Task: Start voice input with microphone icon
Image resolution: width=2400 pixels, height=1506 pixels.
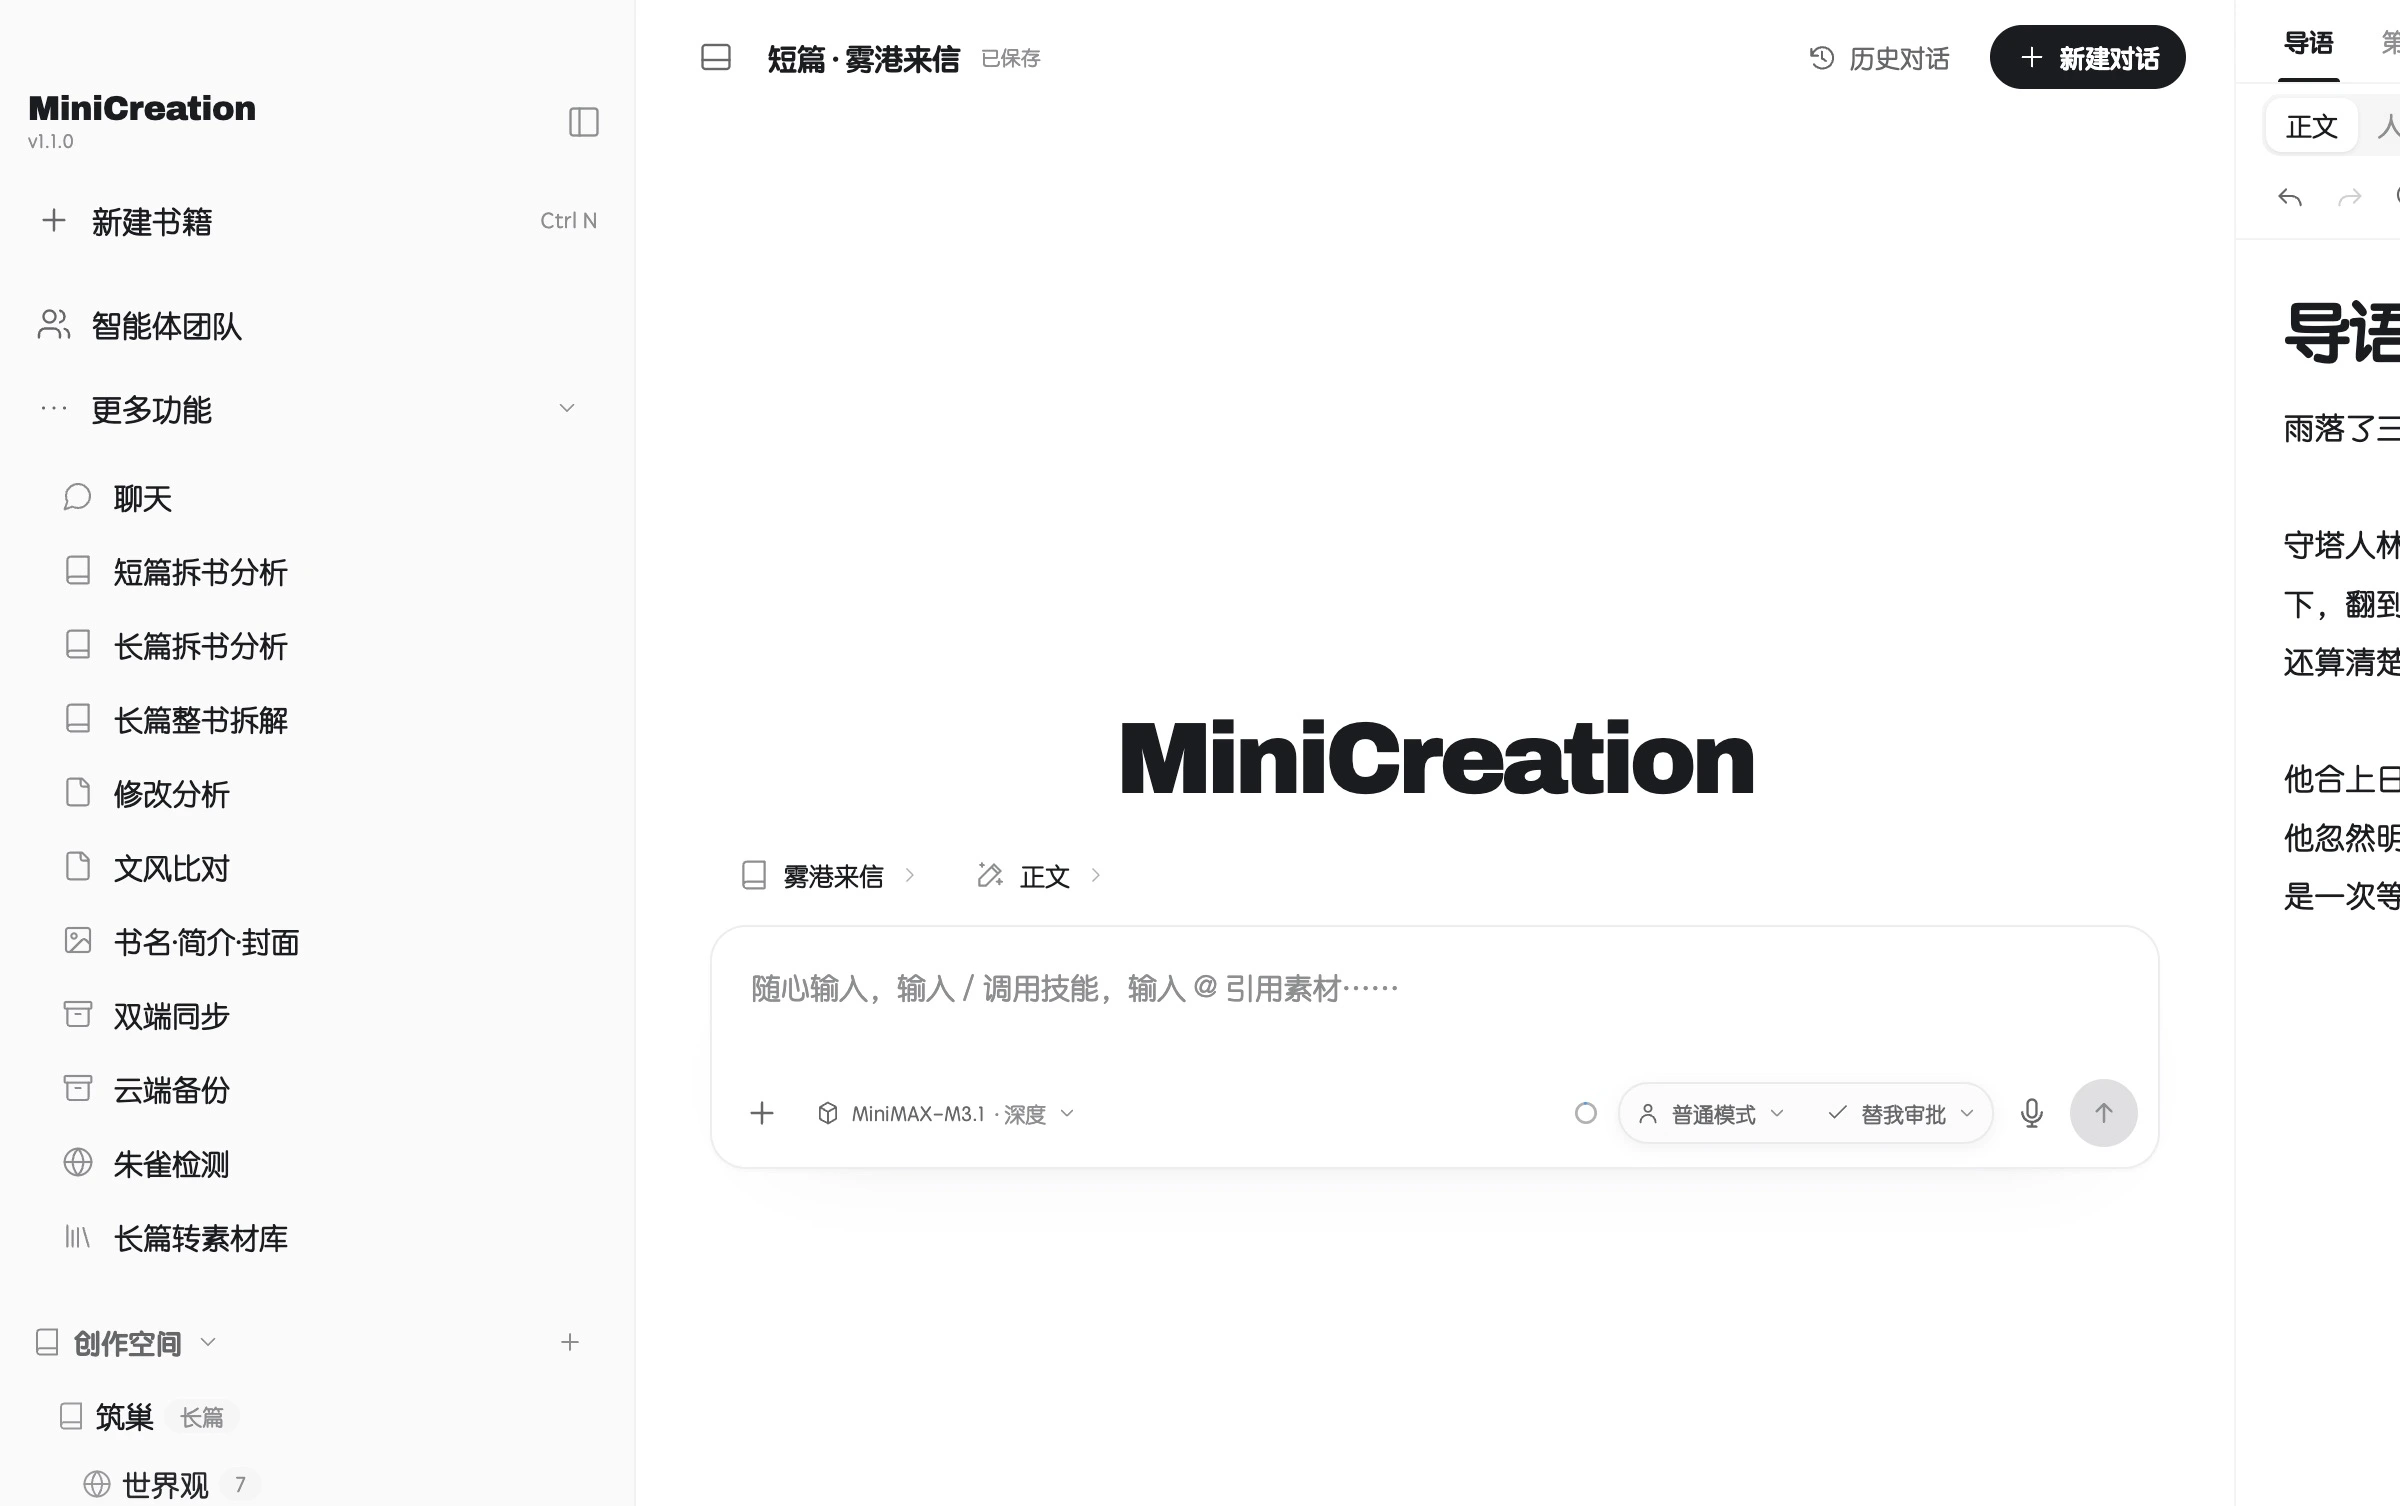Action: pos(2031,1113)
